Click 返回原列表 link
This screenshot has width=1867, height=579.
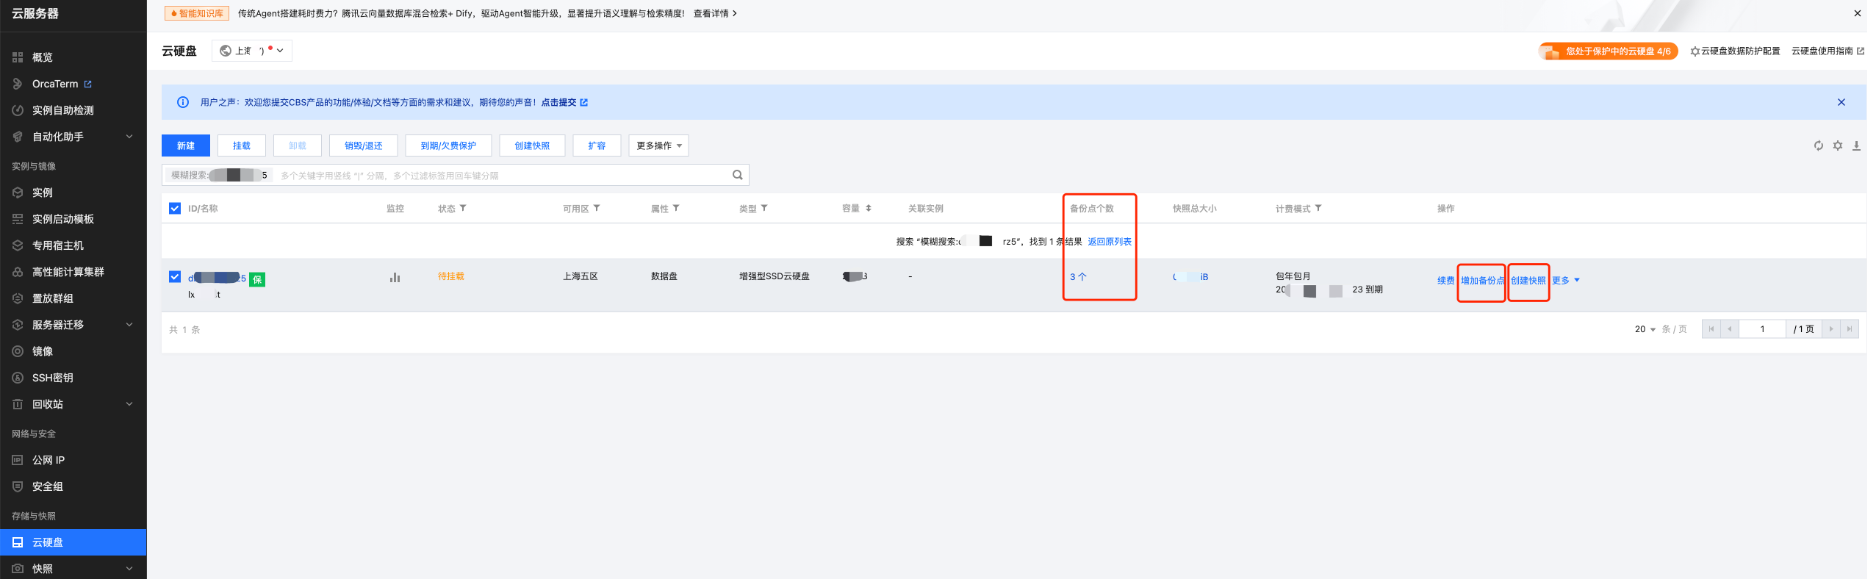pyautogui.click(x=1110, y=241)
